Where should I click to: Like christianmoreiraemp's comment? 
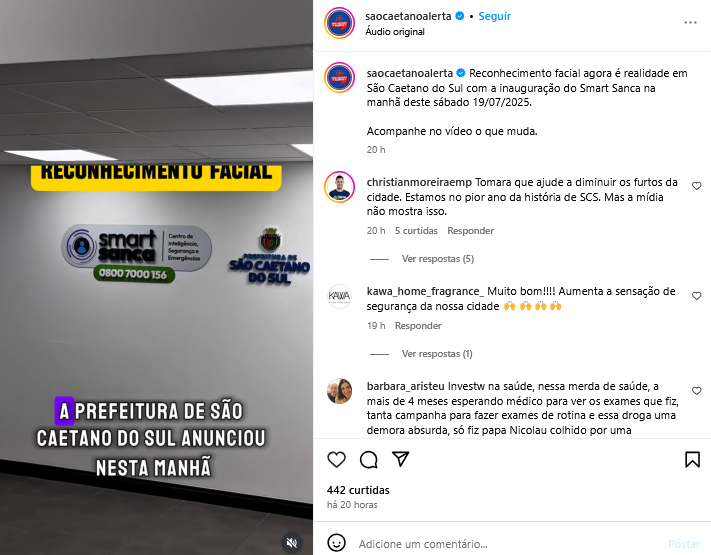(x=696, y=186)
